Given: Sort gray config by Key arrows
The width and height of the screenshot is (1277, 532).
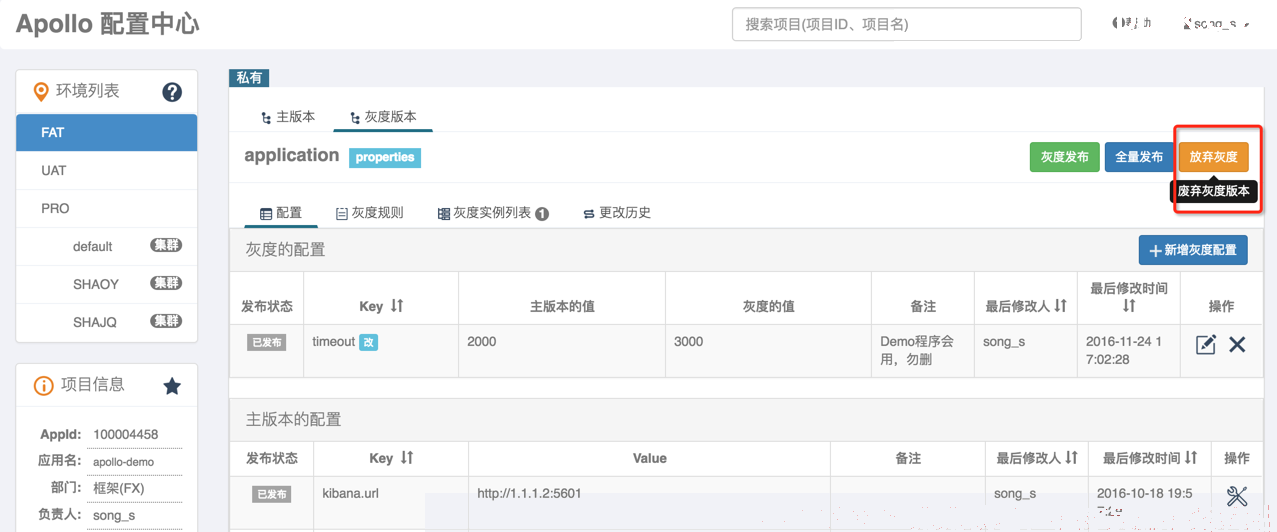Looking at the screenshot, I should [397, 305].
